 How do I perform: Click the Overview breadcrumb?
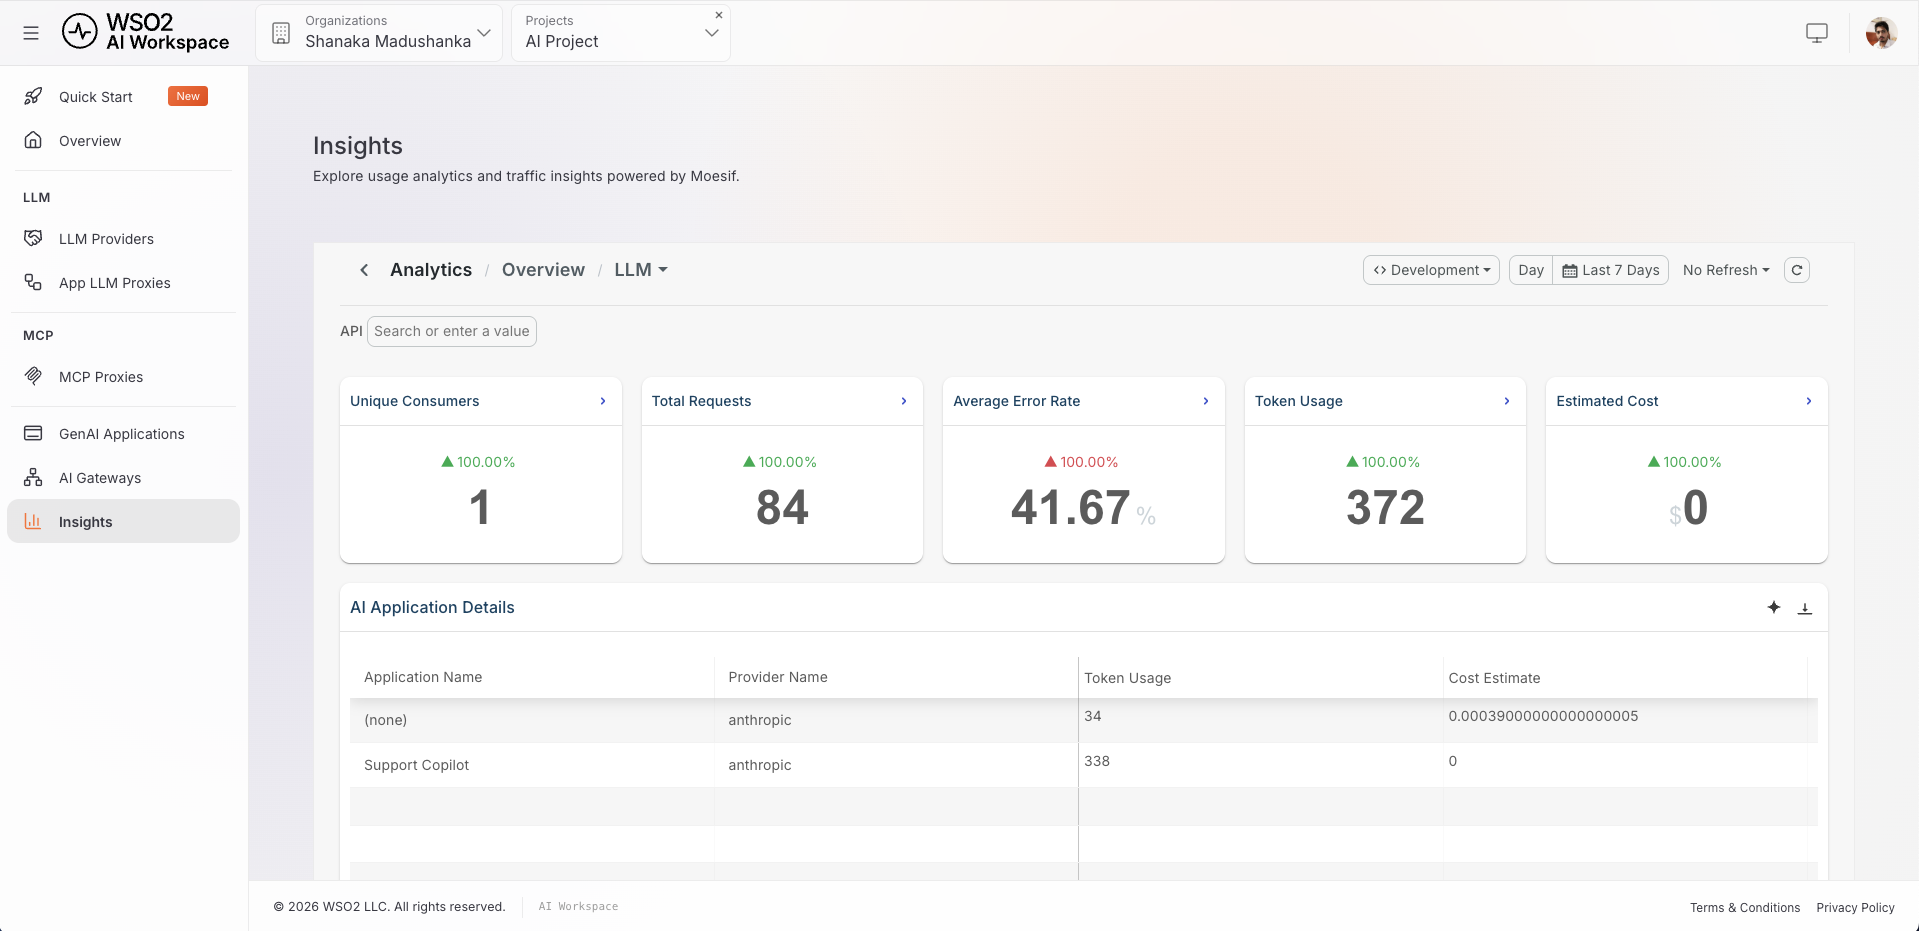pos(543,270)
